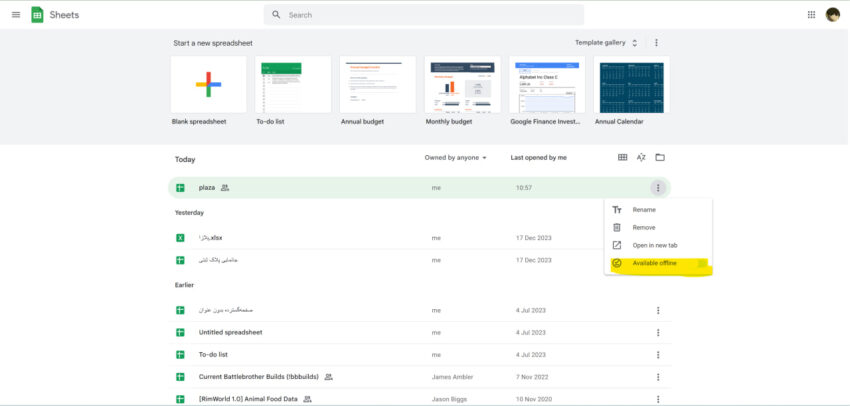Pick the Annual budget template
This screenshot has height=406, width=850.
[378, 85]
